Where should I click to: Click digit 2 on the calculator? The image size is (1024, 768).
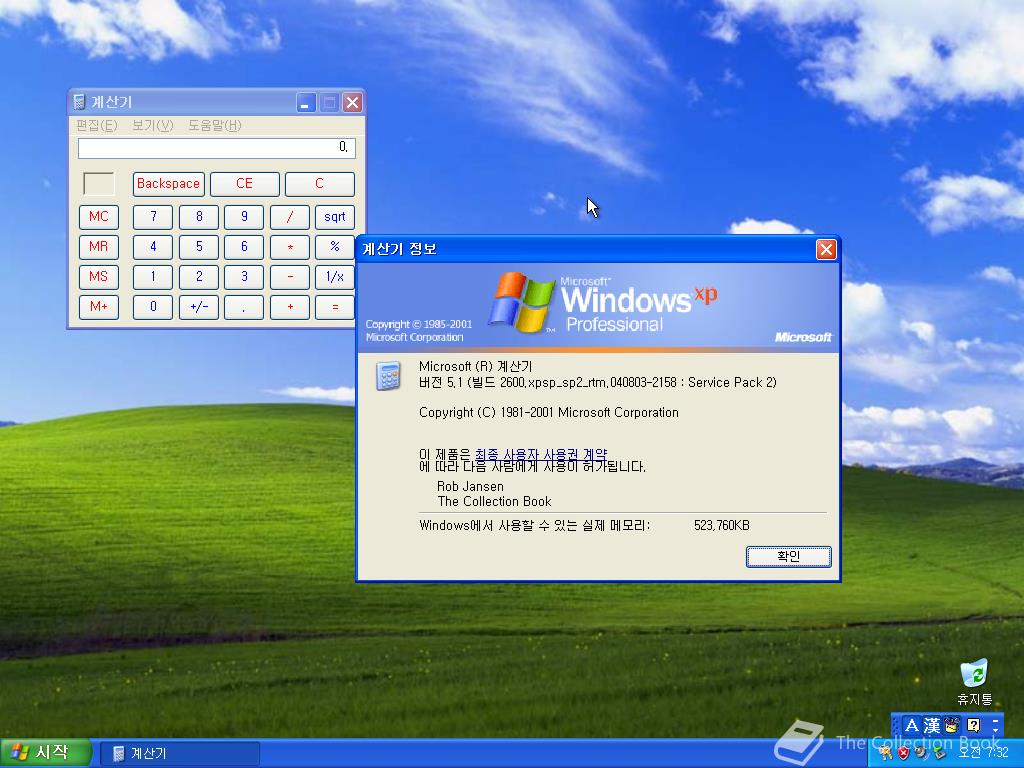[199, 277]
